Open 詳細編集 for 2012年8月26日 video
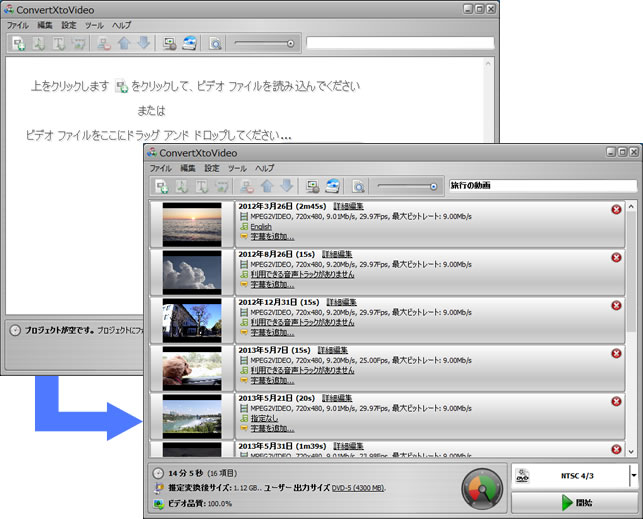Viewport: 643px width, 519px height. coord(337,254)
